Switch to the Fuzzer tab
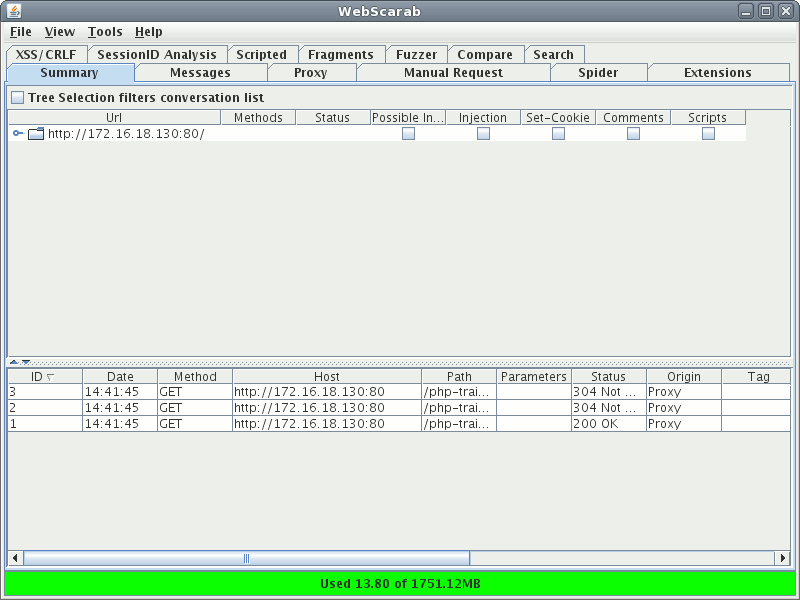This screenshot has width=800, height=600. (416, 53)
